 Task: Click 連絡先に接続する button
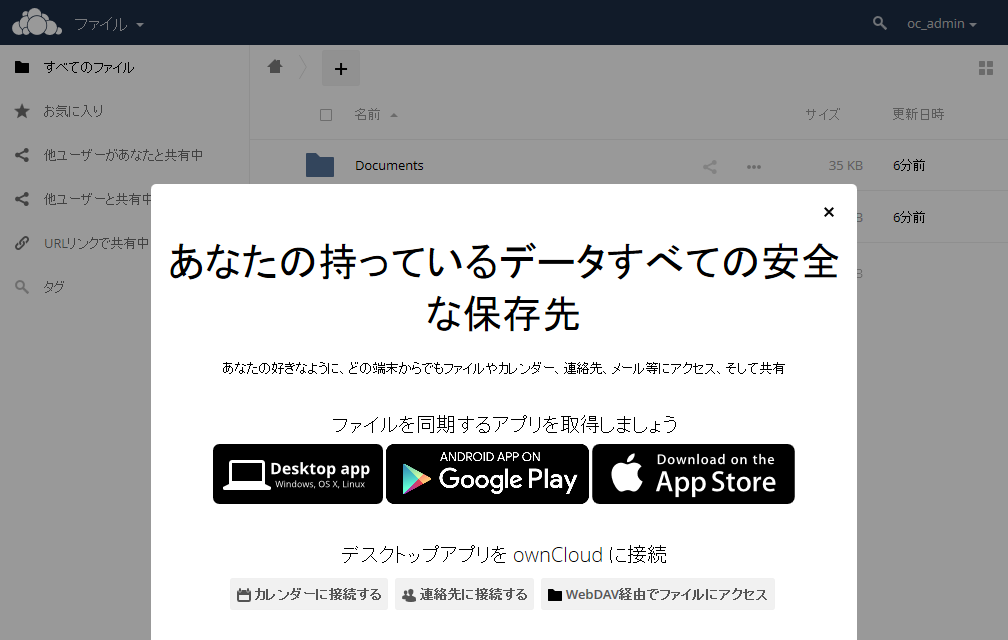(464, 594)
